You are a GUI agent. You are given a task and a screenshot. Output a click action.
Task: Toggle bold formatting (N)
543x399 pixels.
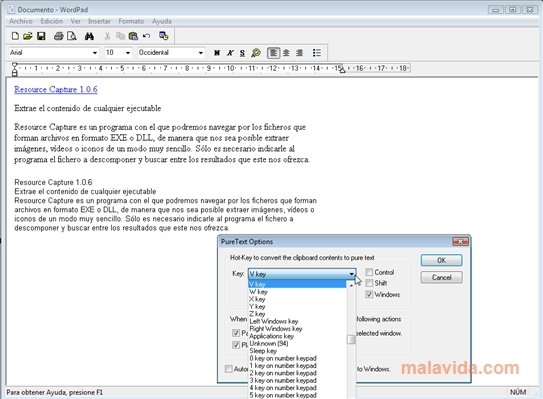[x=217, y=53]
